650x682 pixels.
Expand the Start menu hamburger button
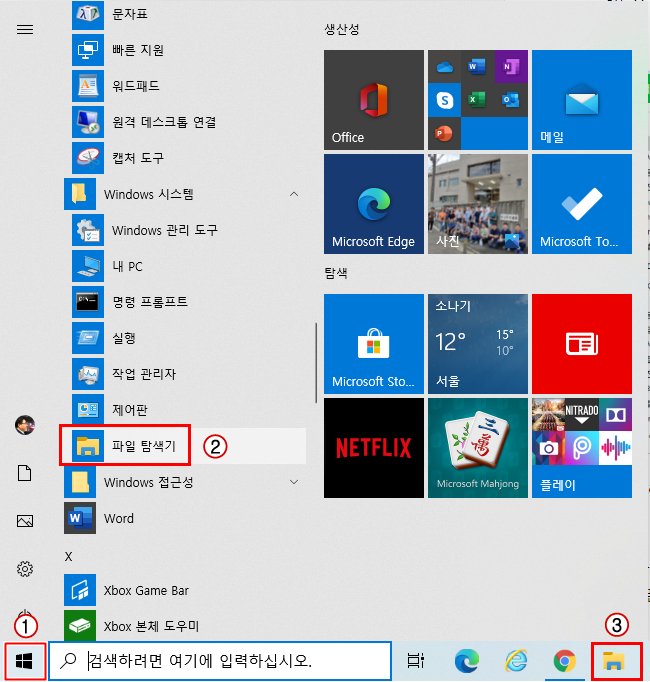click(25, 29)
